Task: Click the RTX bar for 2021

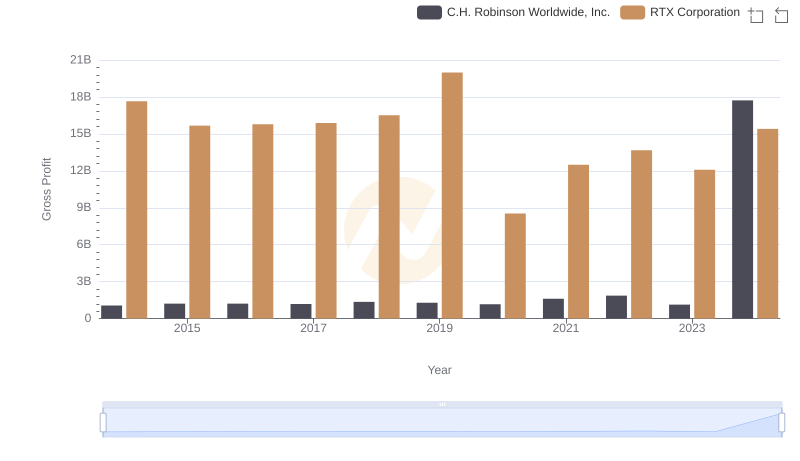Action: pos(579,242)
